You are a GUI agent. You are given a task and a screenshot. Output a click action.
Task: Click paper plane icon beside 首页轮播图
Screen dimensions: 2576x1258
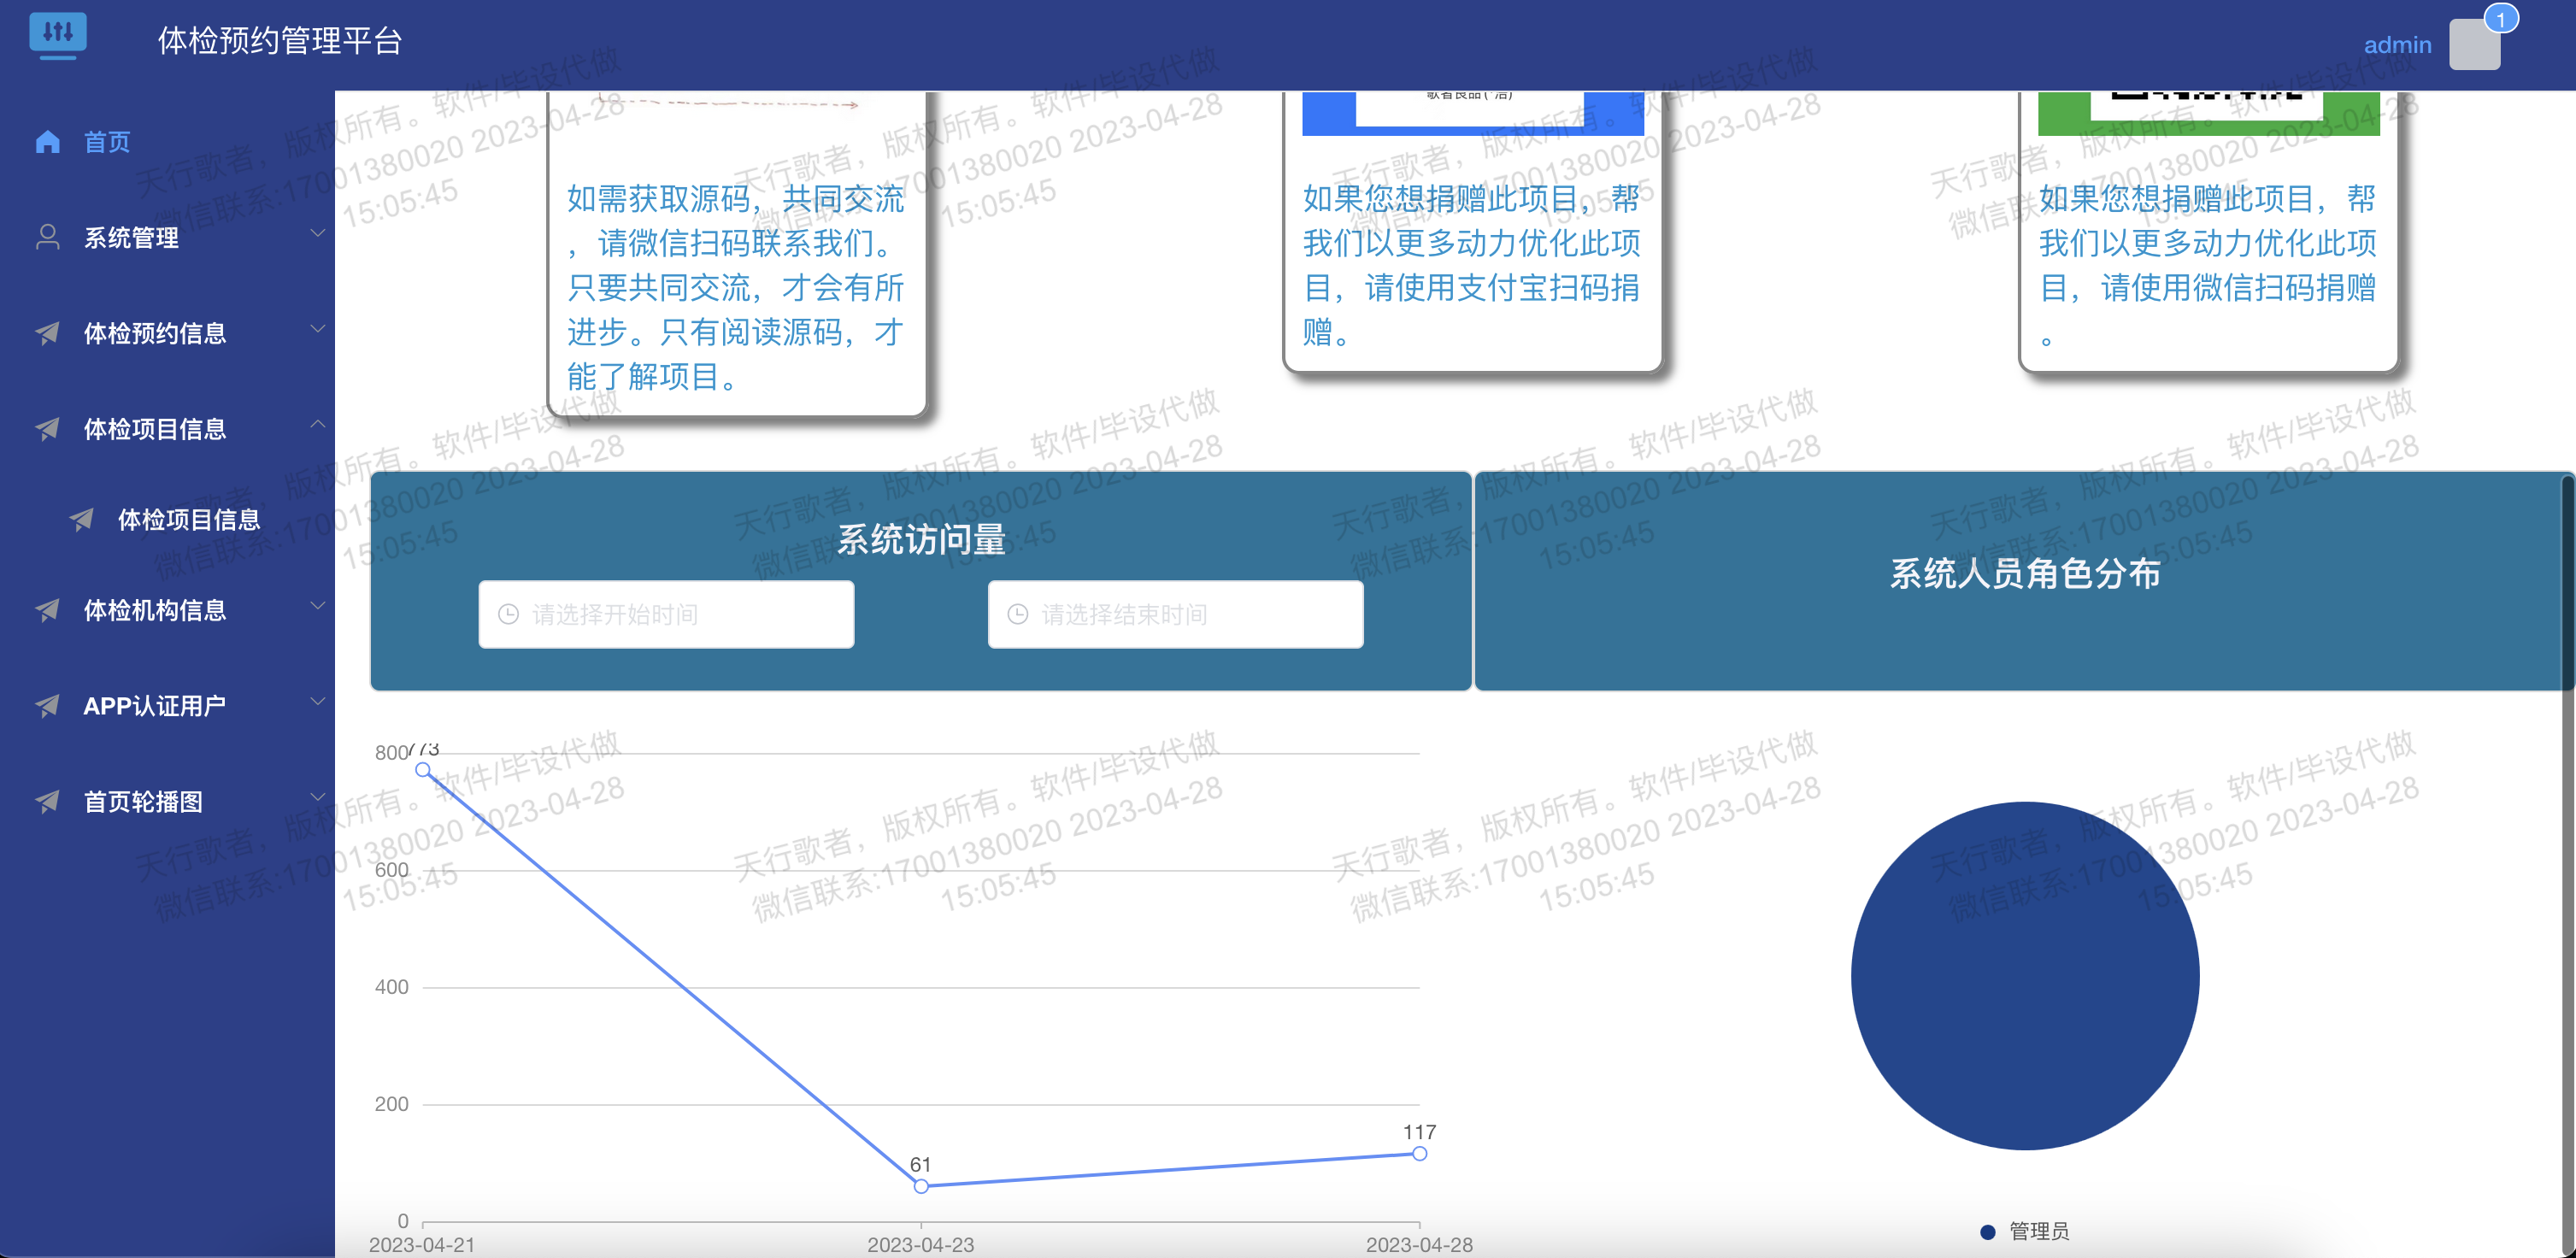47,801
